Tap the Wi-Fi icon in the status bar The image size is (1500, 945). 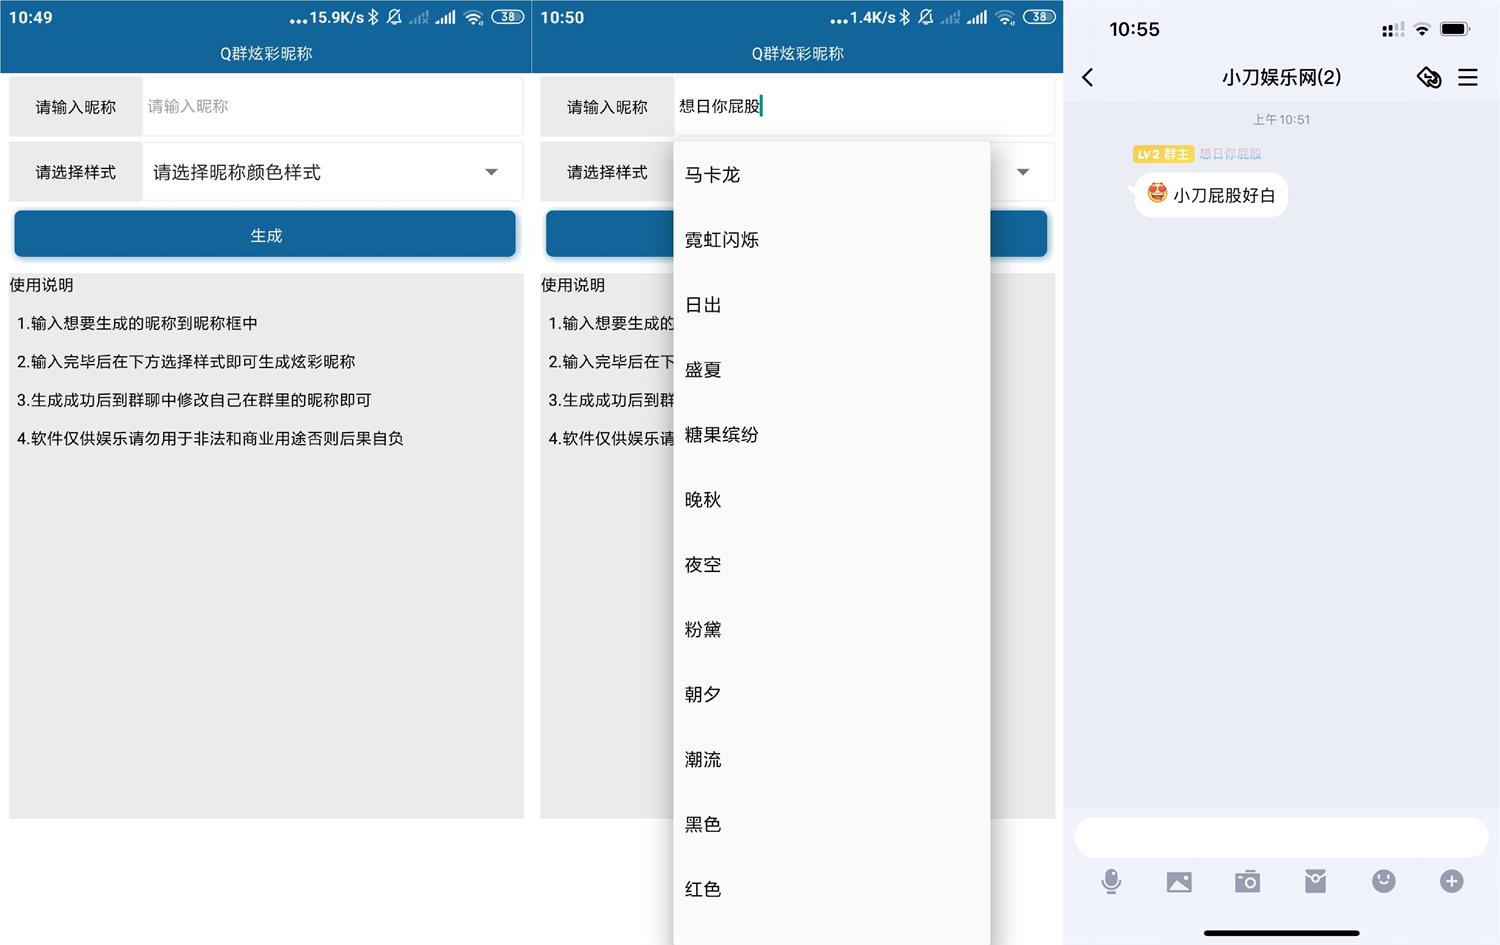(x=1421, y=29)
